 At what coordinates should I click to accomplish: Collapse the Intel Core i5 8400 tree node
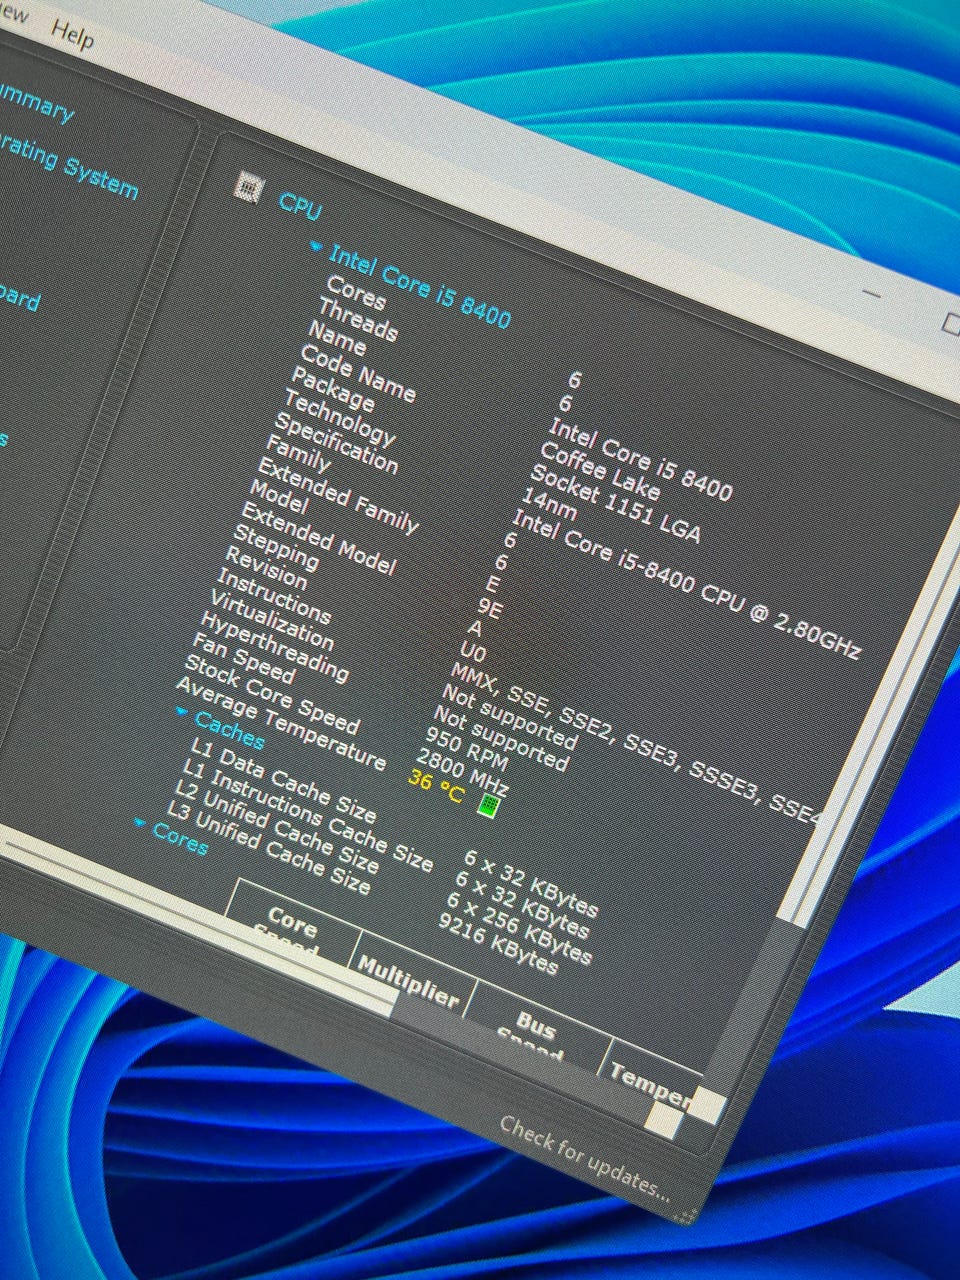point(316,247)
